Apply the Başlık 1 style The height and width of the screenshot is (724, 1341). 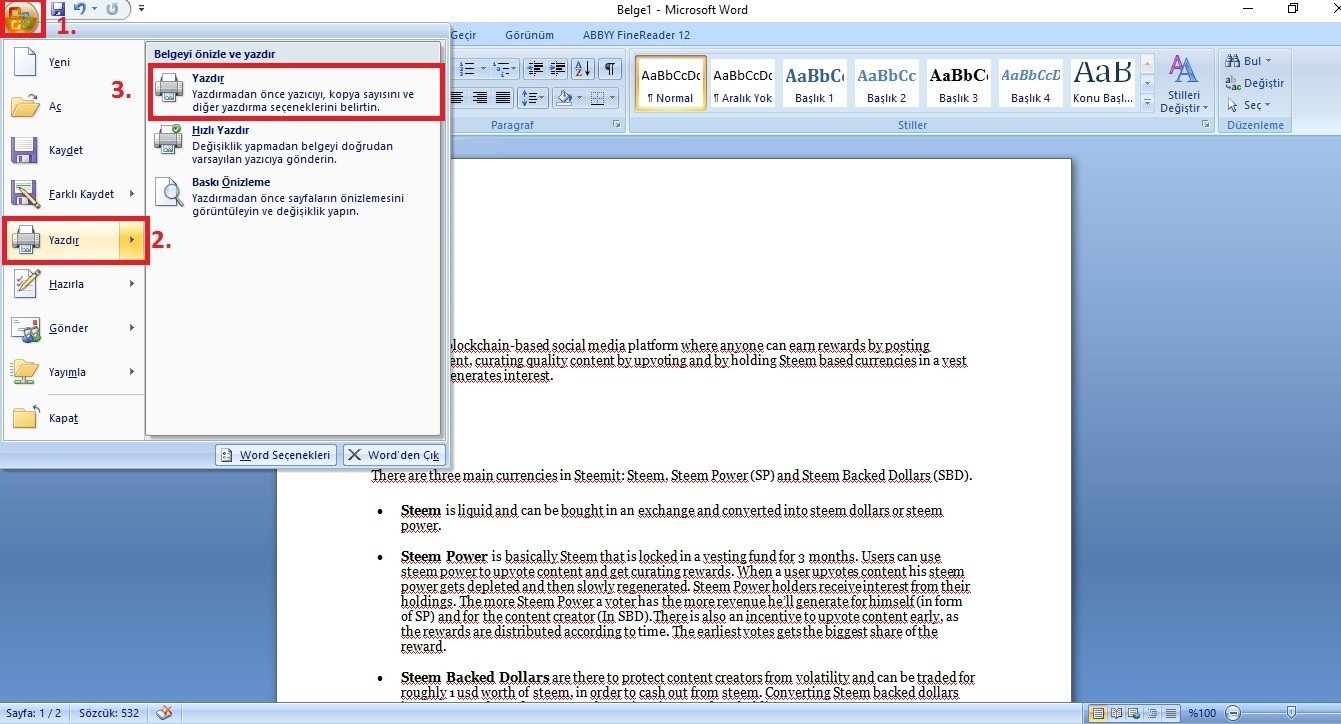click(815, 83)
